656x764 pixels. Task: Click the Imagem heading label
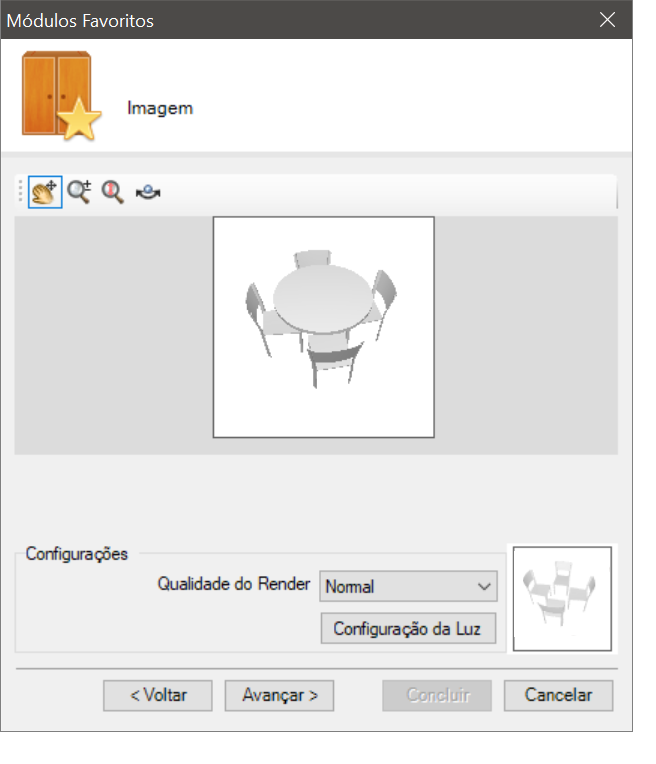(x=160, y=108)
